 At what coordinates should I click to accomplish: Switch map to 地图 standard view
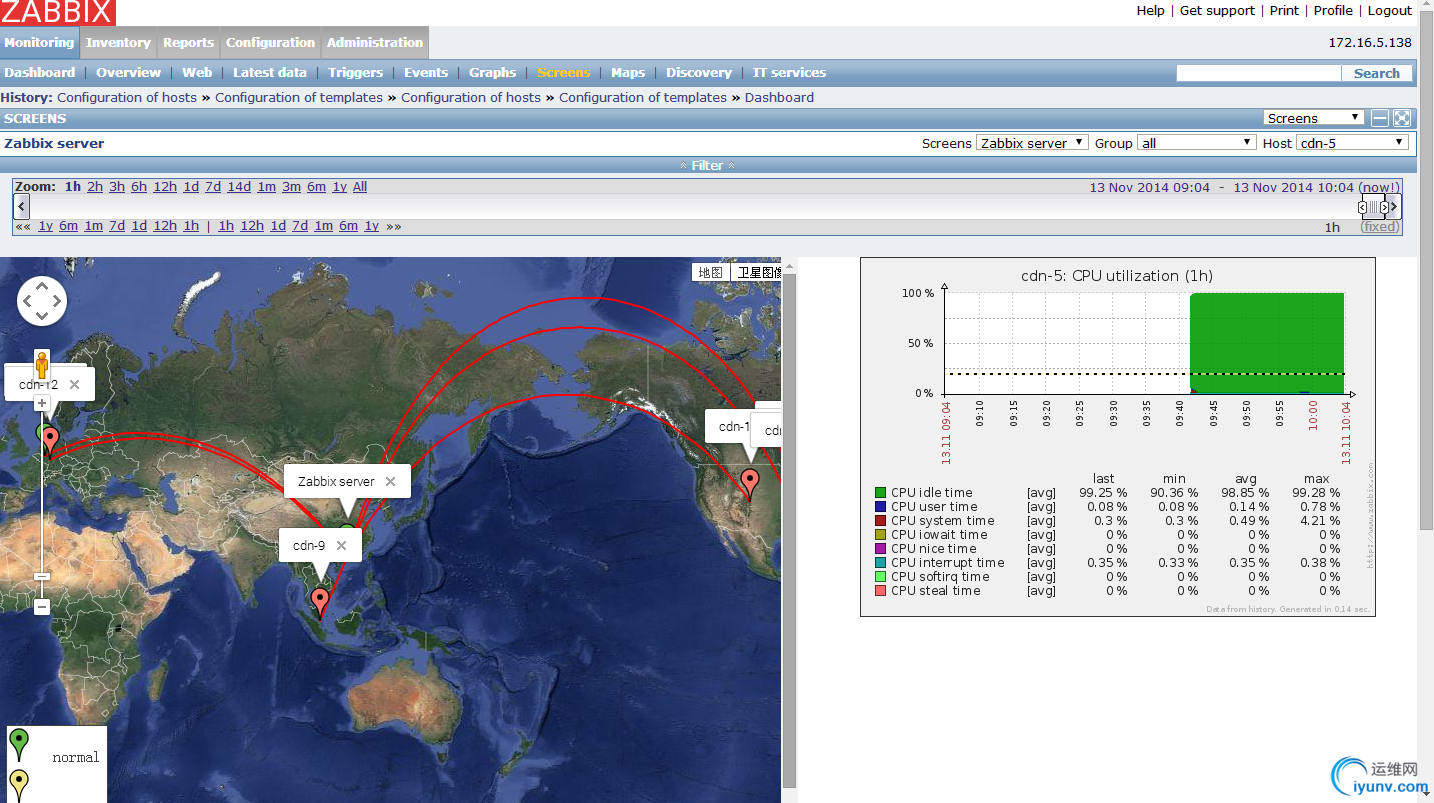[710, 272]
